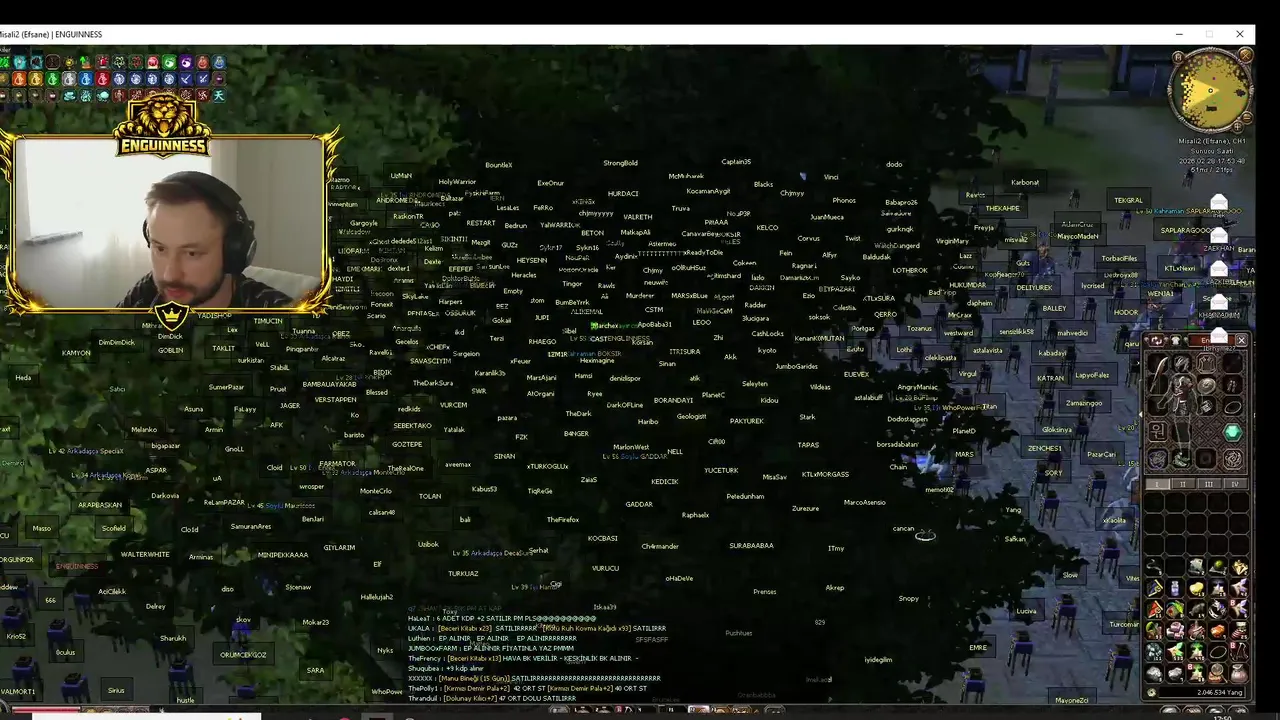Click the green potion buff icon

click(x=52, y=78)
